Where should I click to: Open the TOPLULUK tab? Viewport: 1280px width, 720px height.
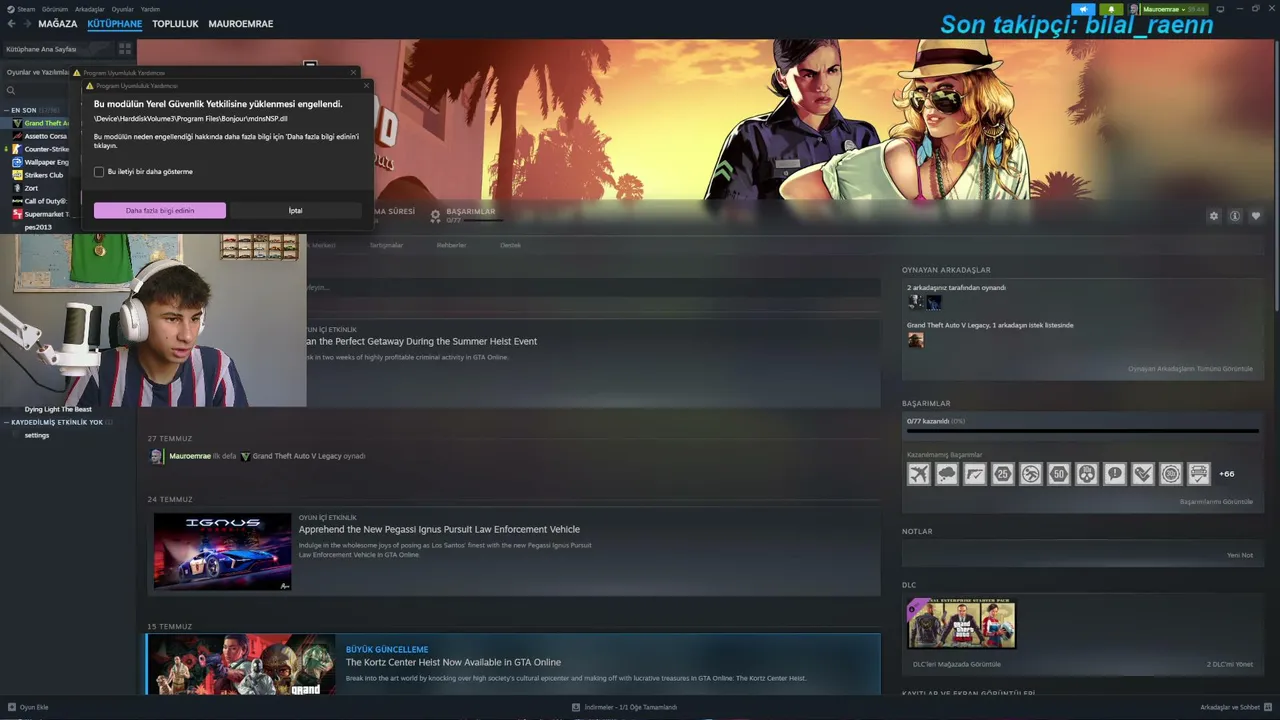(175, 24)
